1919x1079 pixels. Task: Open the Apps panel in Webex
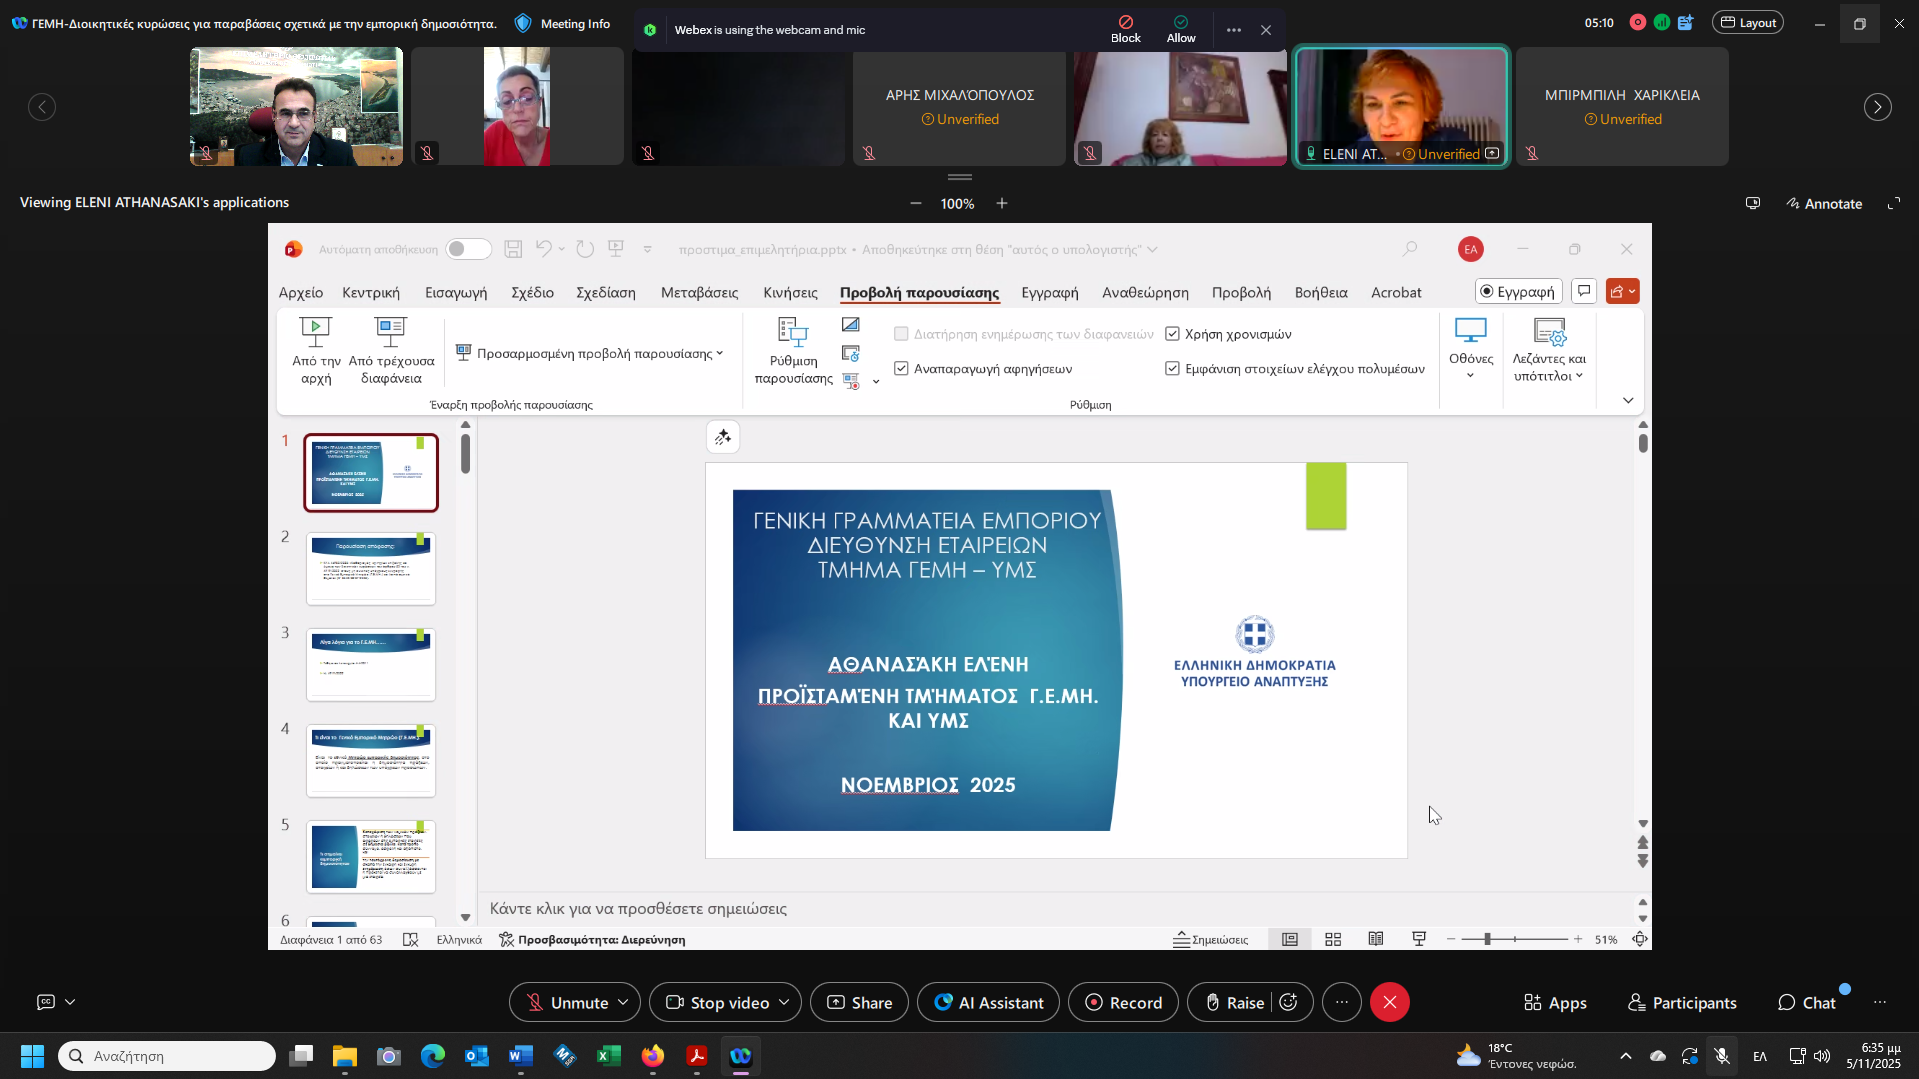coord(1554,1002)
